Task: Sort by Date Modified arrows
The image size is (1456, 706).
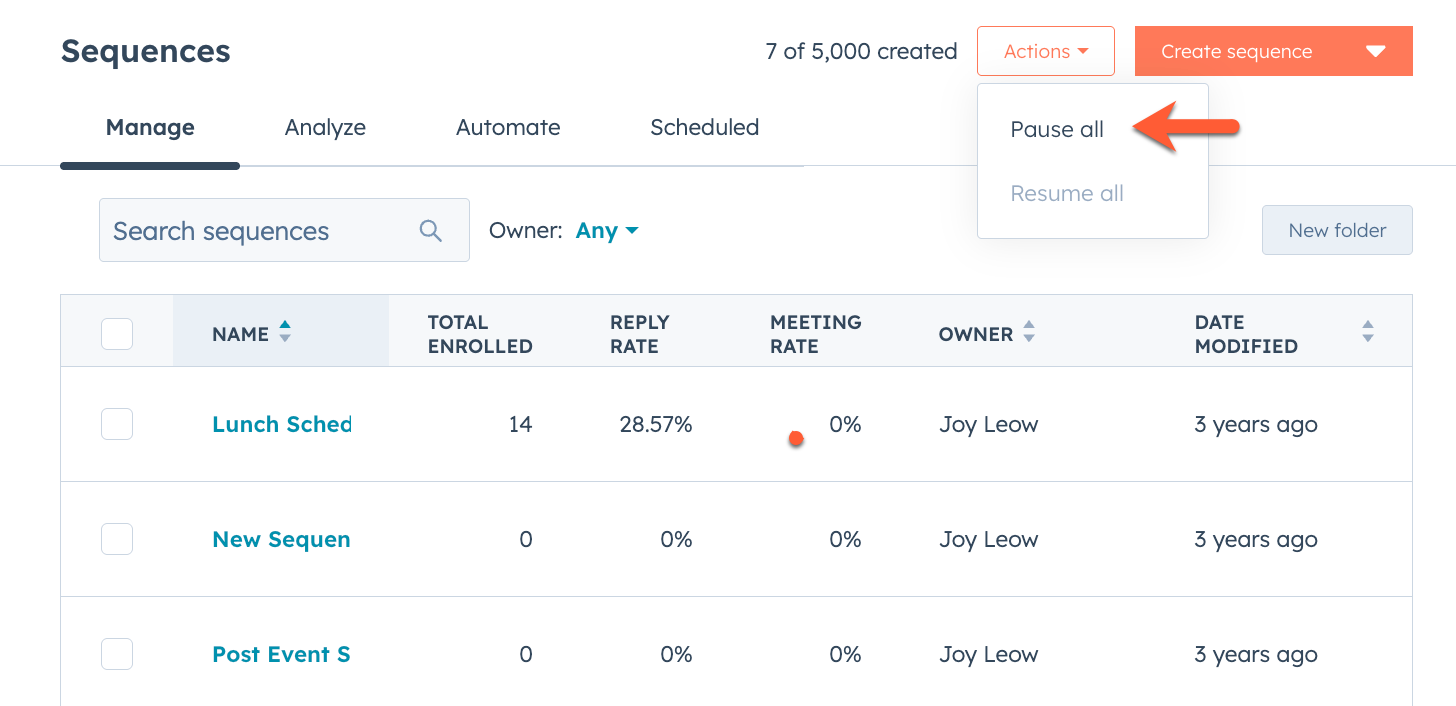Action: [x=1367, y=332]
